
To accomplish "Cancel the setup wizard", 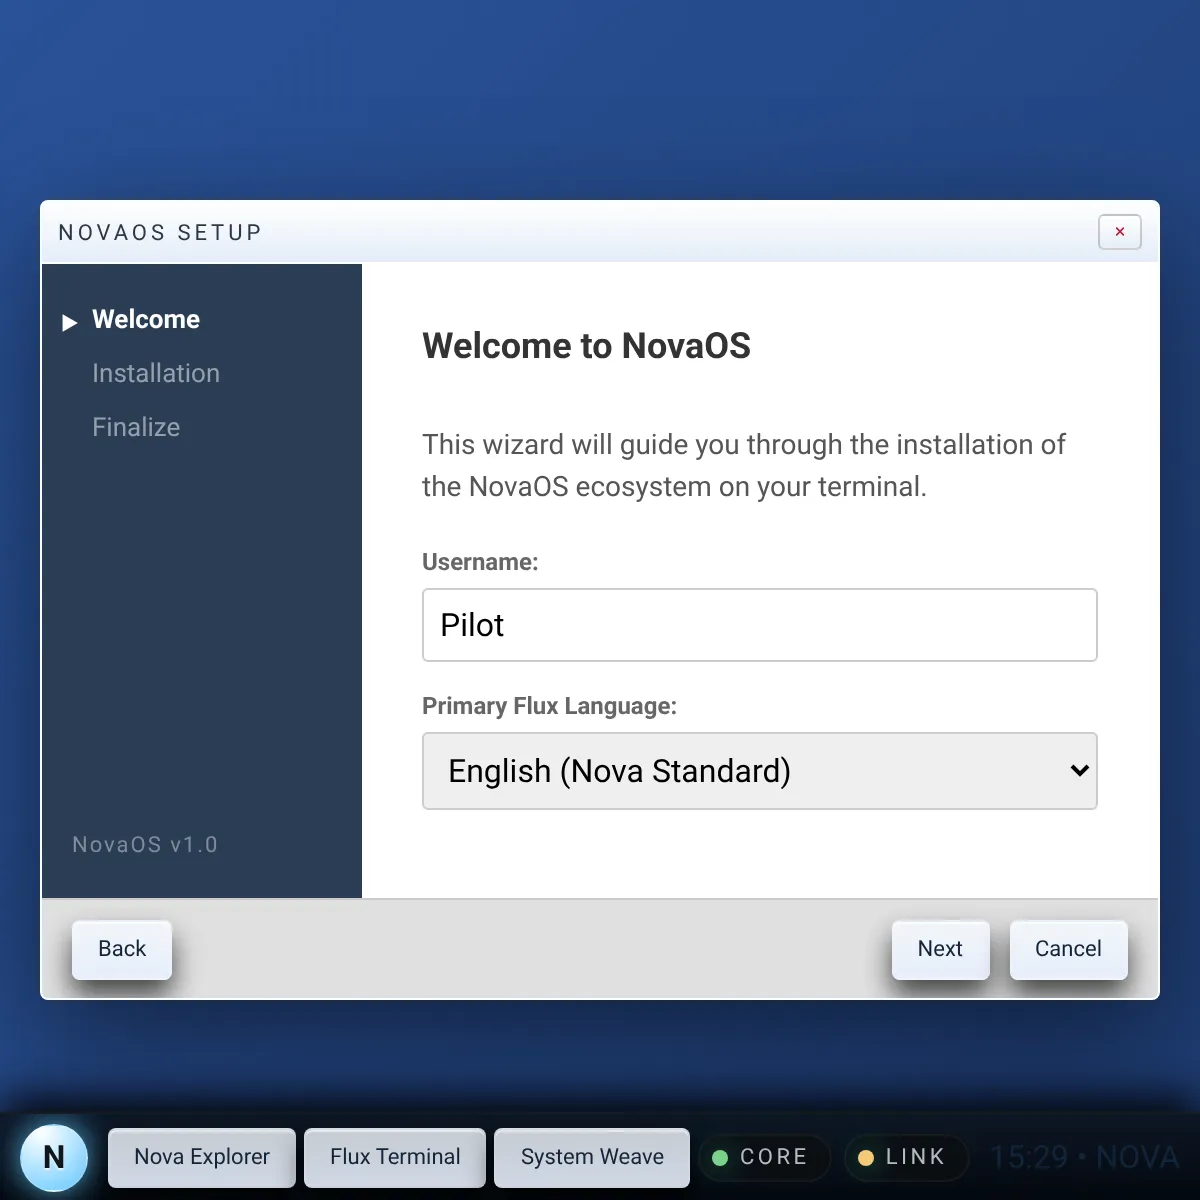I will click(1068, 949).
